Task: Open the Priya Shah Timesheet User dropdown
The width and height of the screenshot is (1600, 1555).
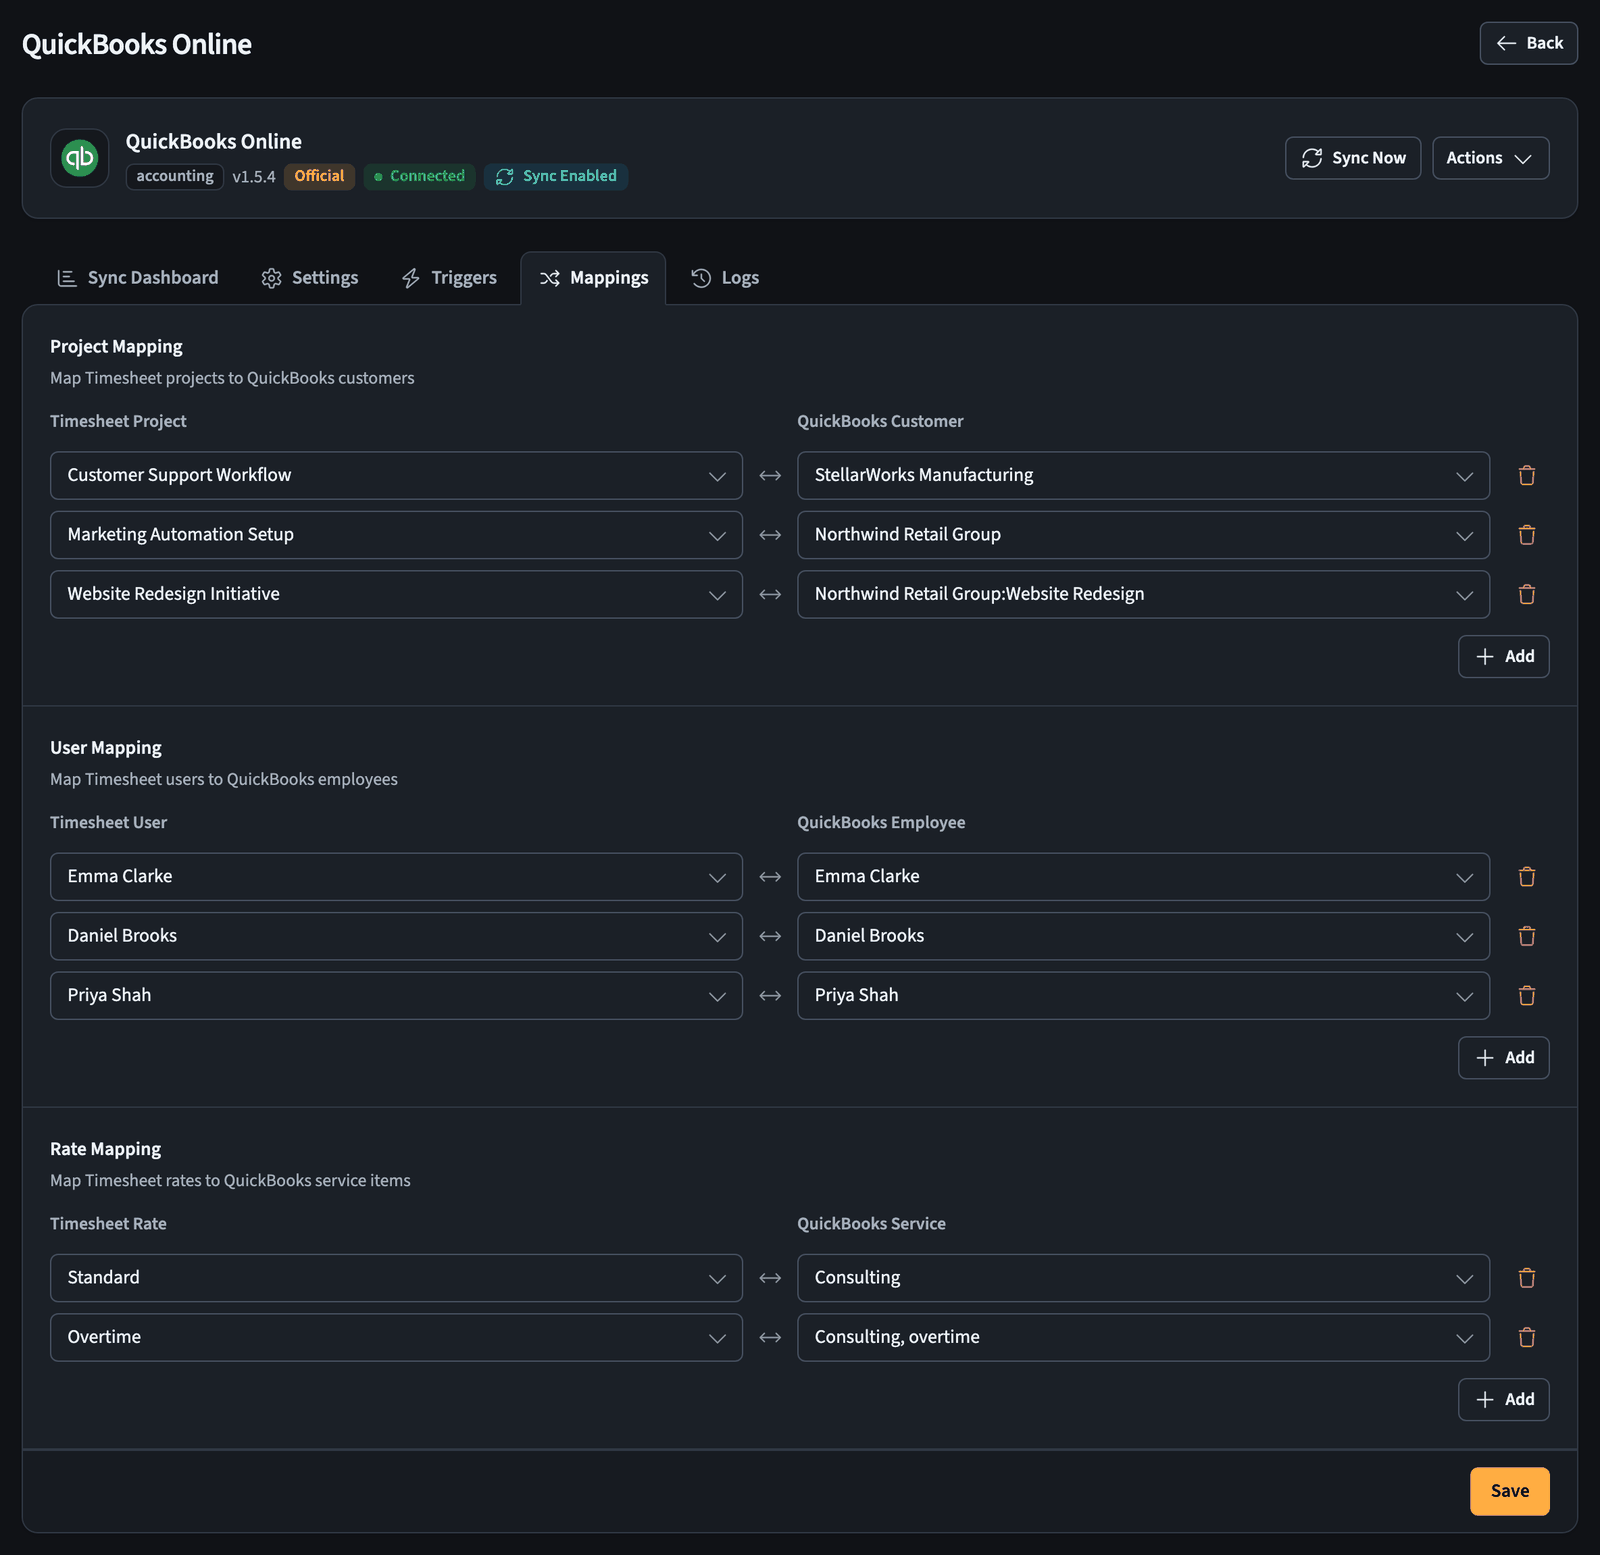Action: pos(396,996)
